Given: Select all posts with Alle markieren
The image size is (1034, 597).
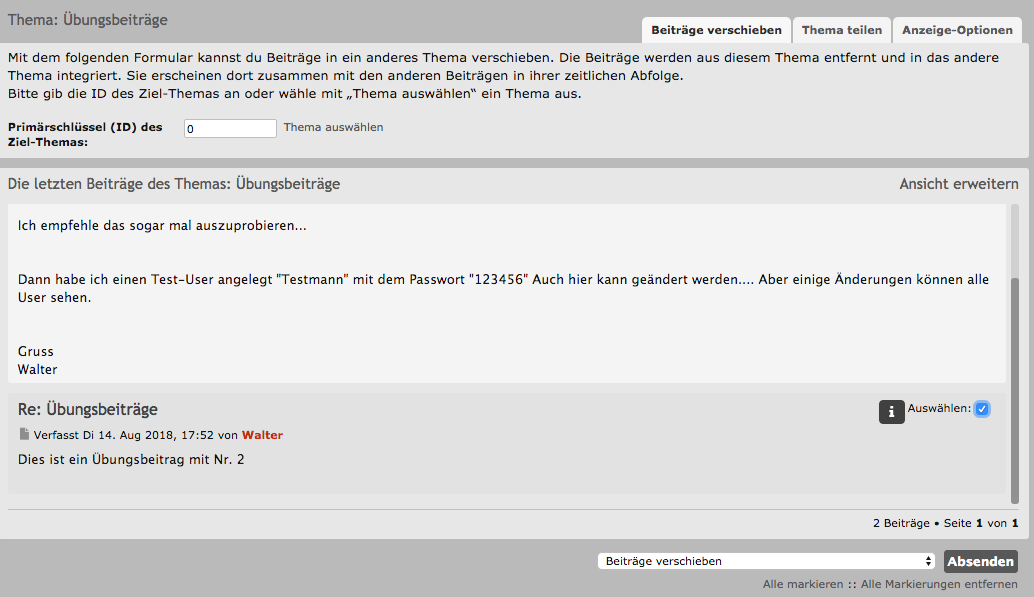Looking at the screenshot, I should pyautogui.click(x=802, y=584).
